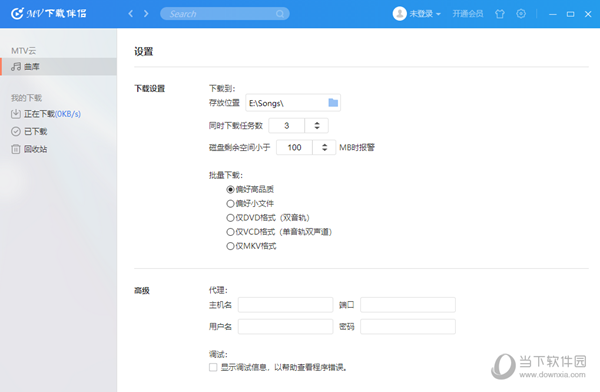Click the simultaneous download count field
This screenshot has height=392, width=600.
click(287, 126)
